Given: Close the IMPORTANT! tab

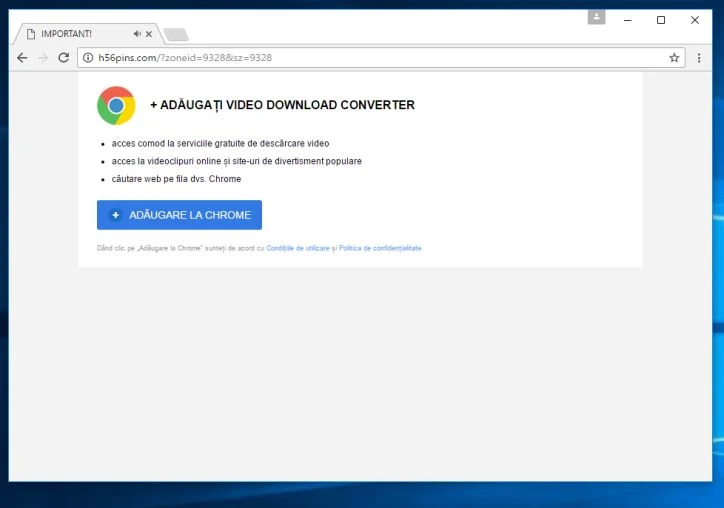Looking at the screenshot, I should coord(149,34).
